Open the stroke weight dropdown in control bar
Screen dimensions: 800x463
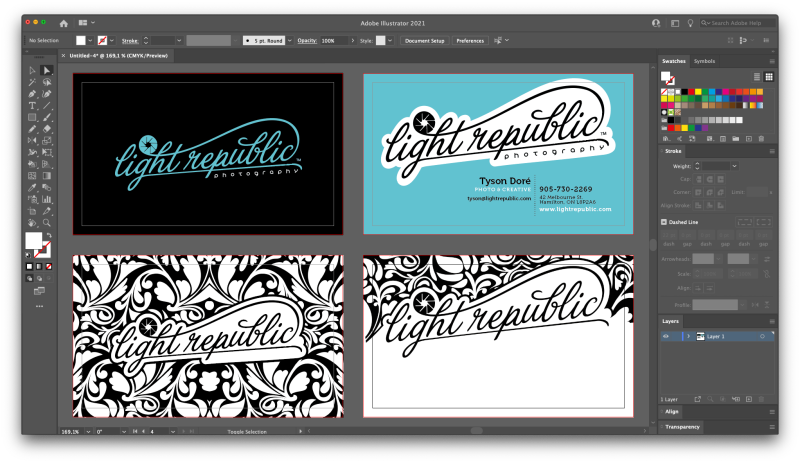(179, 40)
